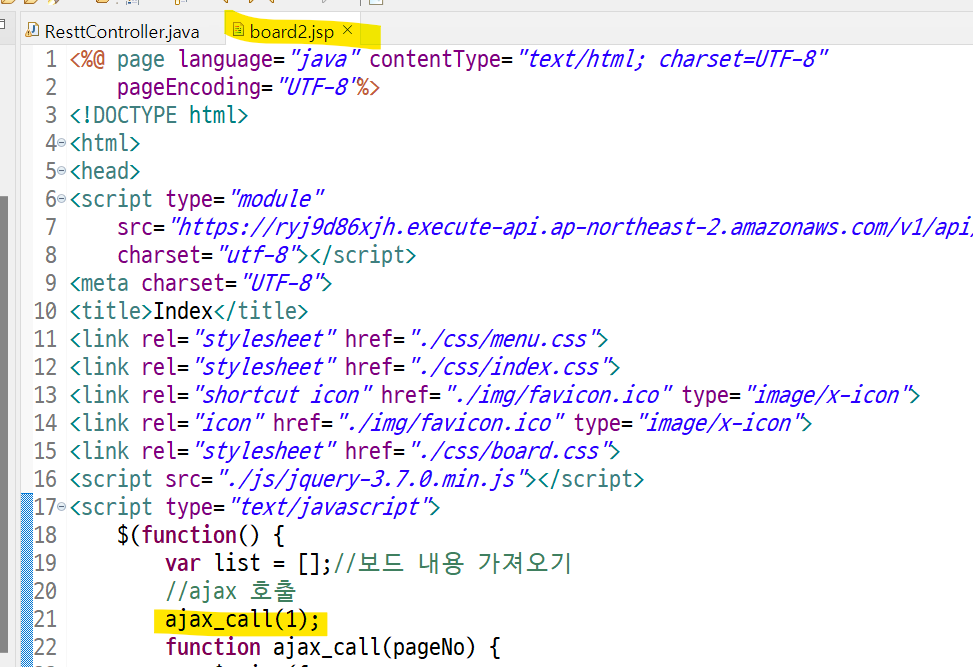Click the "./css/menu.css" href value
This screenshot has height=667, width=973.
pyautogui.click(x=504, y=339)
